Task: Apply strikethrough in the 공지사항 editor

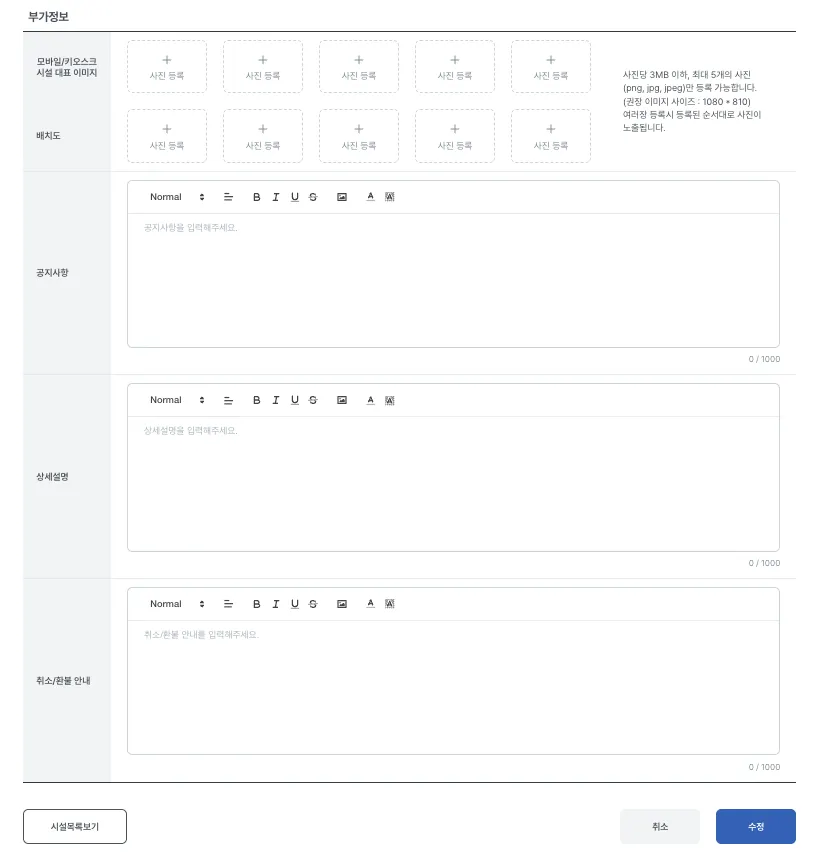Action: pos(313,197)
